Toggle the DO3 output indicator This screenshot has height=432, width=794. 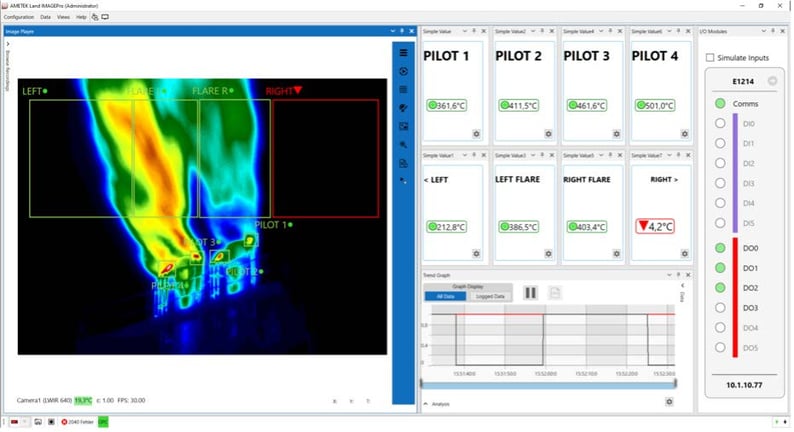720,308
